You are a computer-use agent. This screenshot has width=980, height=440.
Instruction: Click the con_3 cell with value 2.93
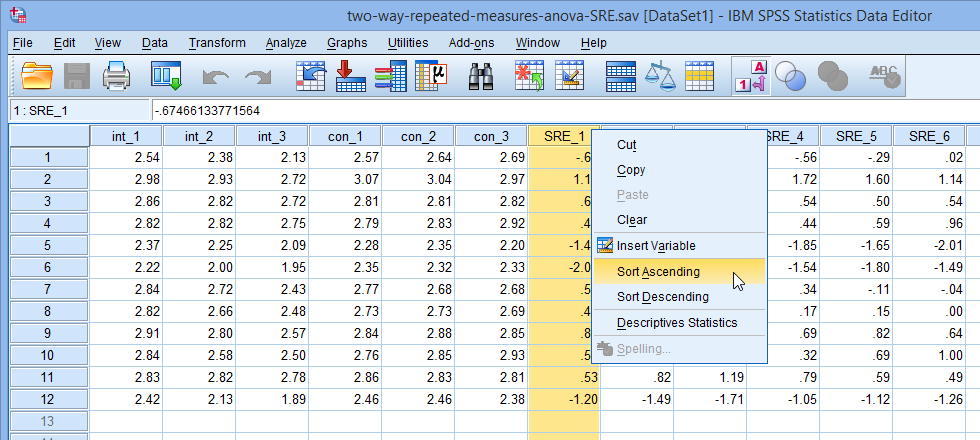pyautogui.click(x=491, y=355)
